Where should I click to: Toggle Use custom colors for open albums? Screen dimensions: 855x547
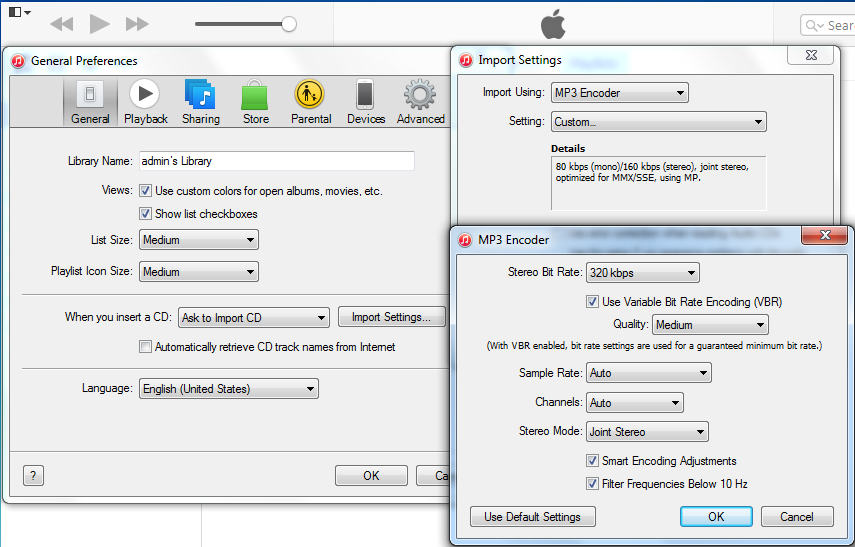point(145,191)
